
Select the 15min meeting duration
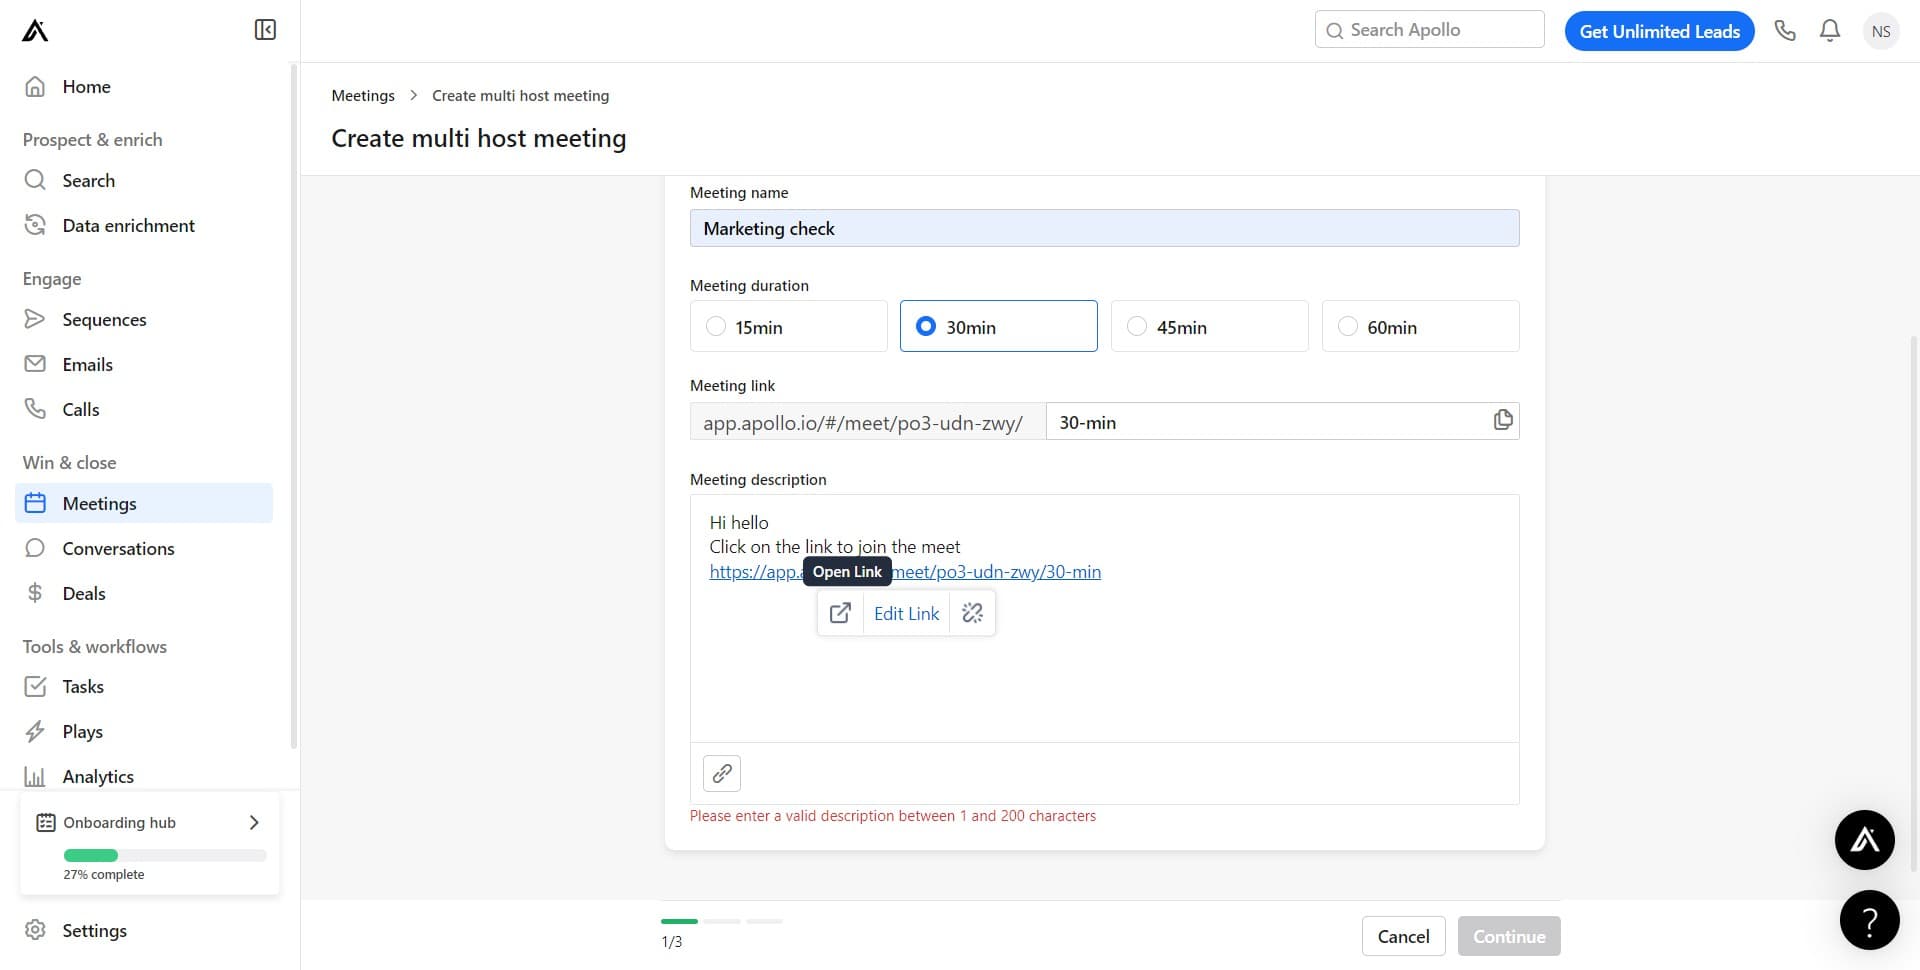[x=716, y=326]
